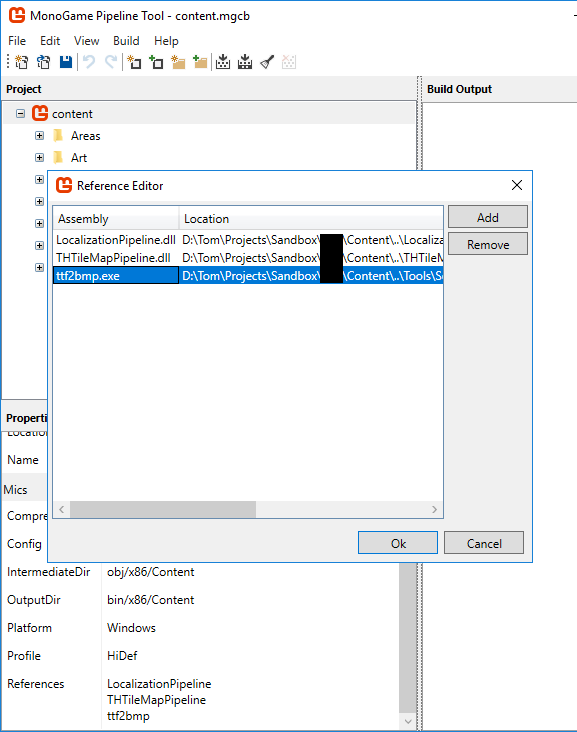577x732 pixels.
Task: Click the MonoGame logo in the main title bar
Action: [x=17, y=15]
